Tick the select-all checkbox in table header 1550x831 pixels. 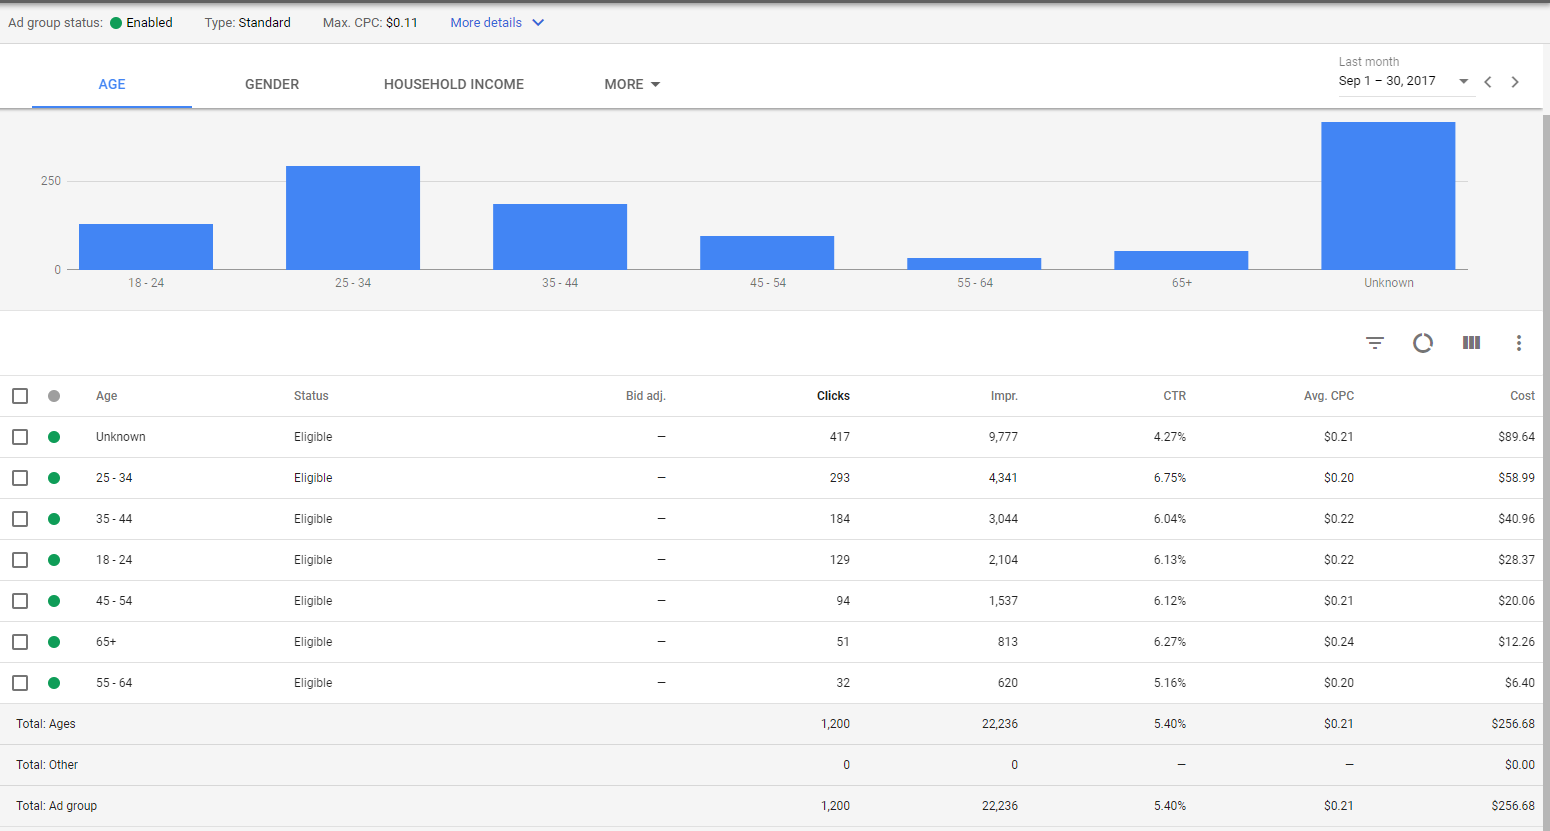click(20, 396)
